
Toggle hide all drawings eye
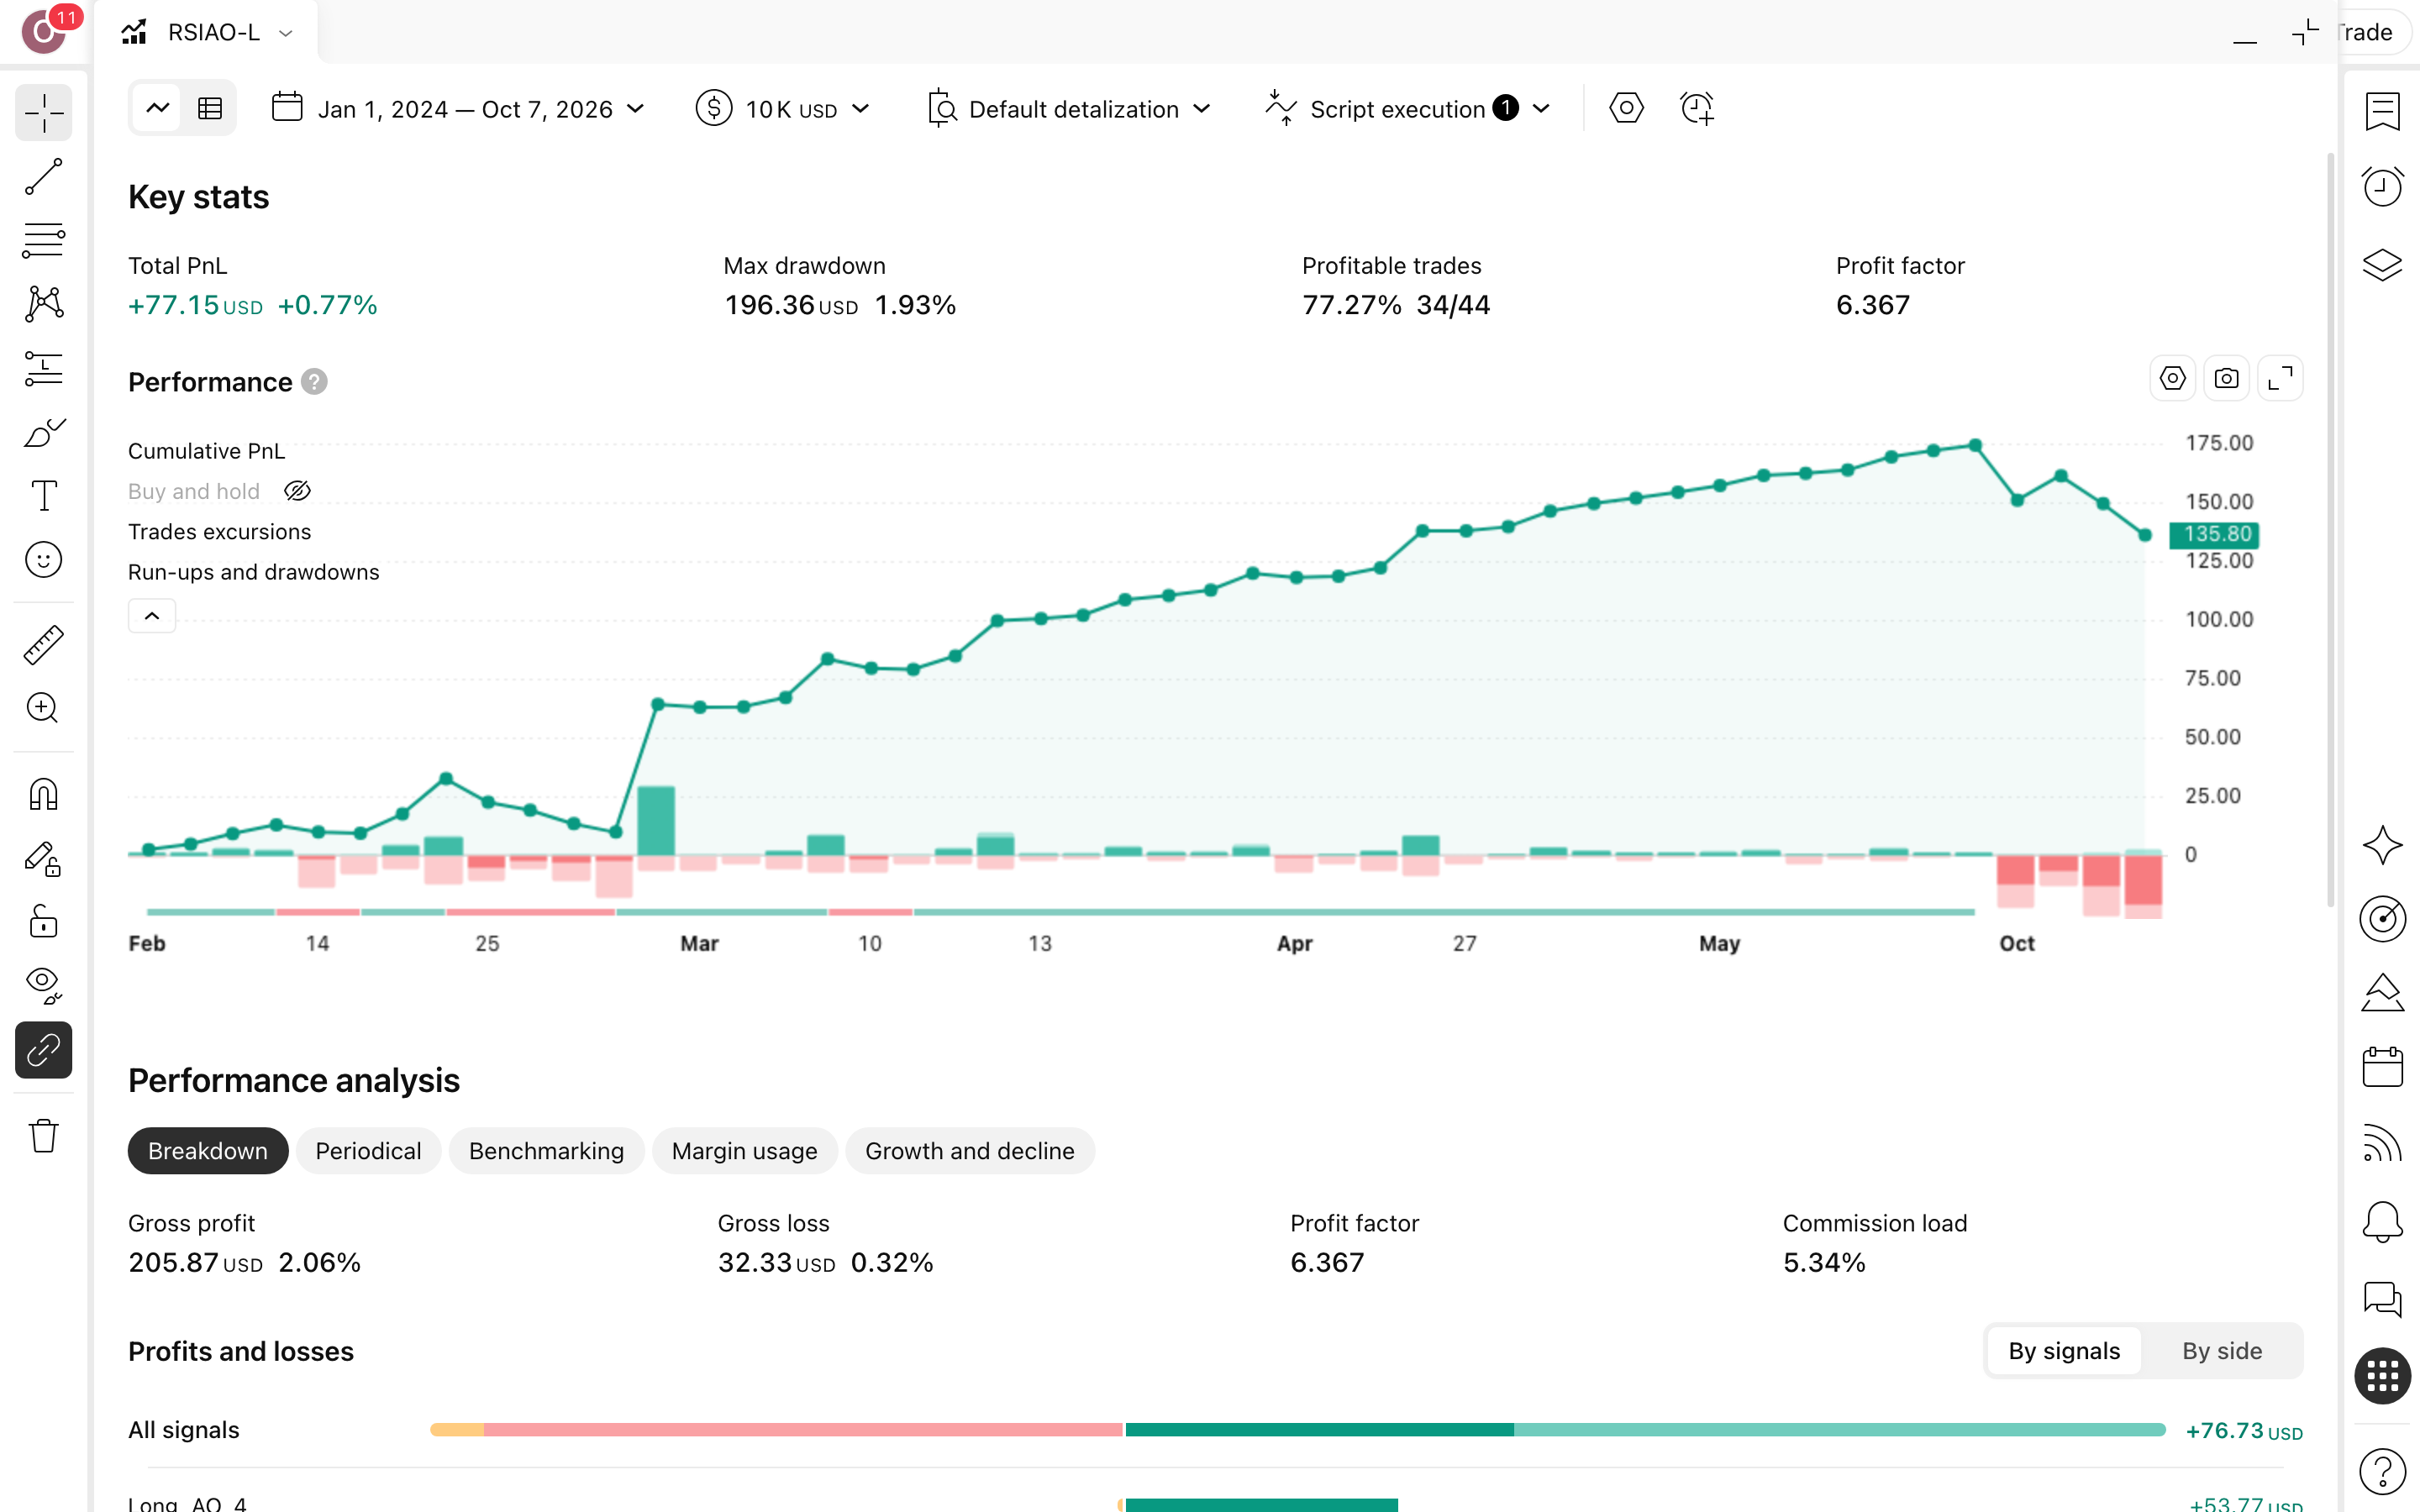(44, 986)
